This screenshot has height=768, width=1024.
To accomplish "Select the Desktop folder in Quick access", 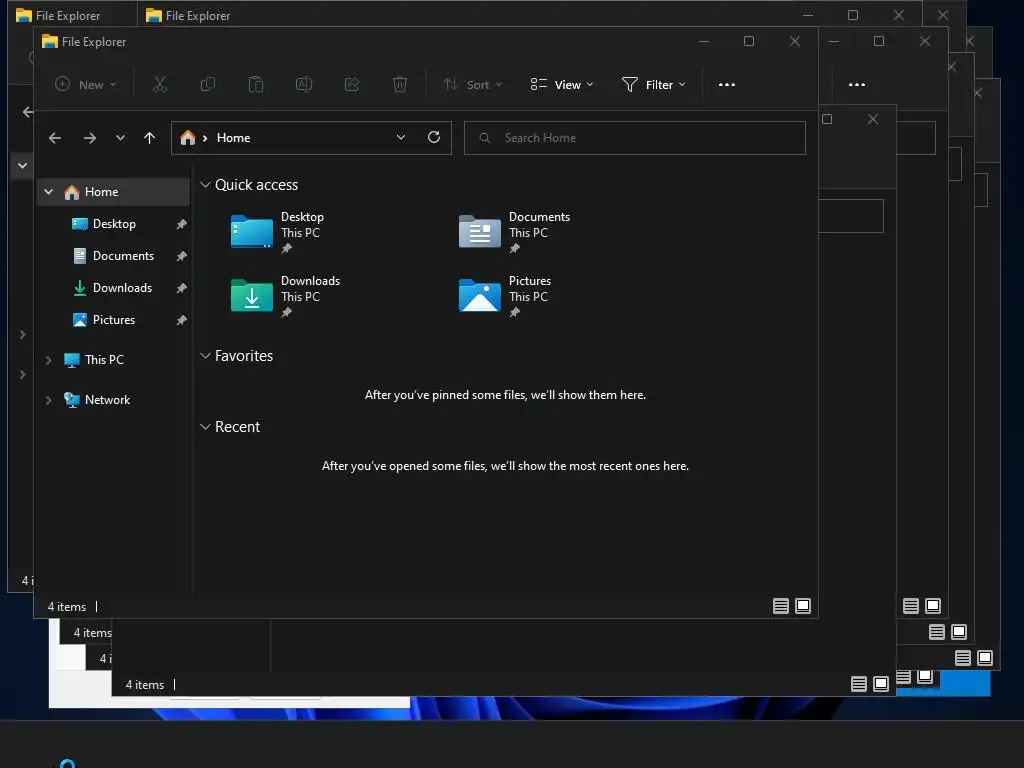I will coord(278,232).
